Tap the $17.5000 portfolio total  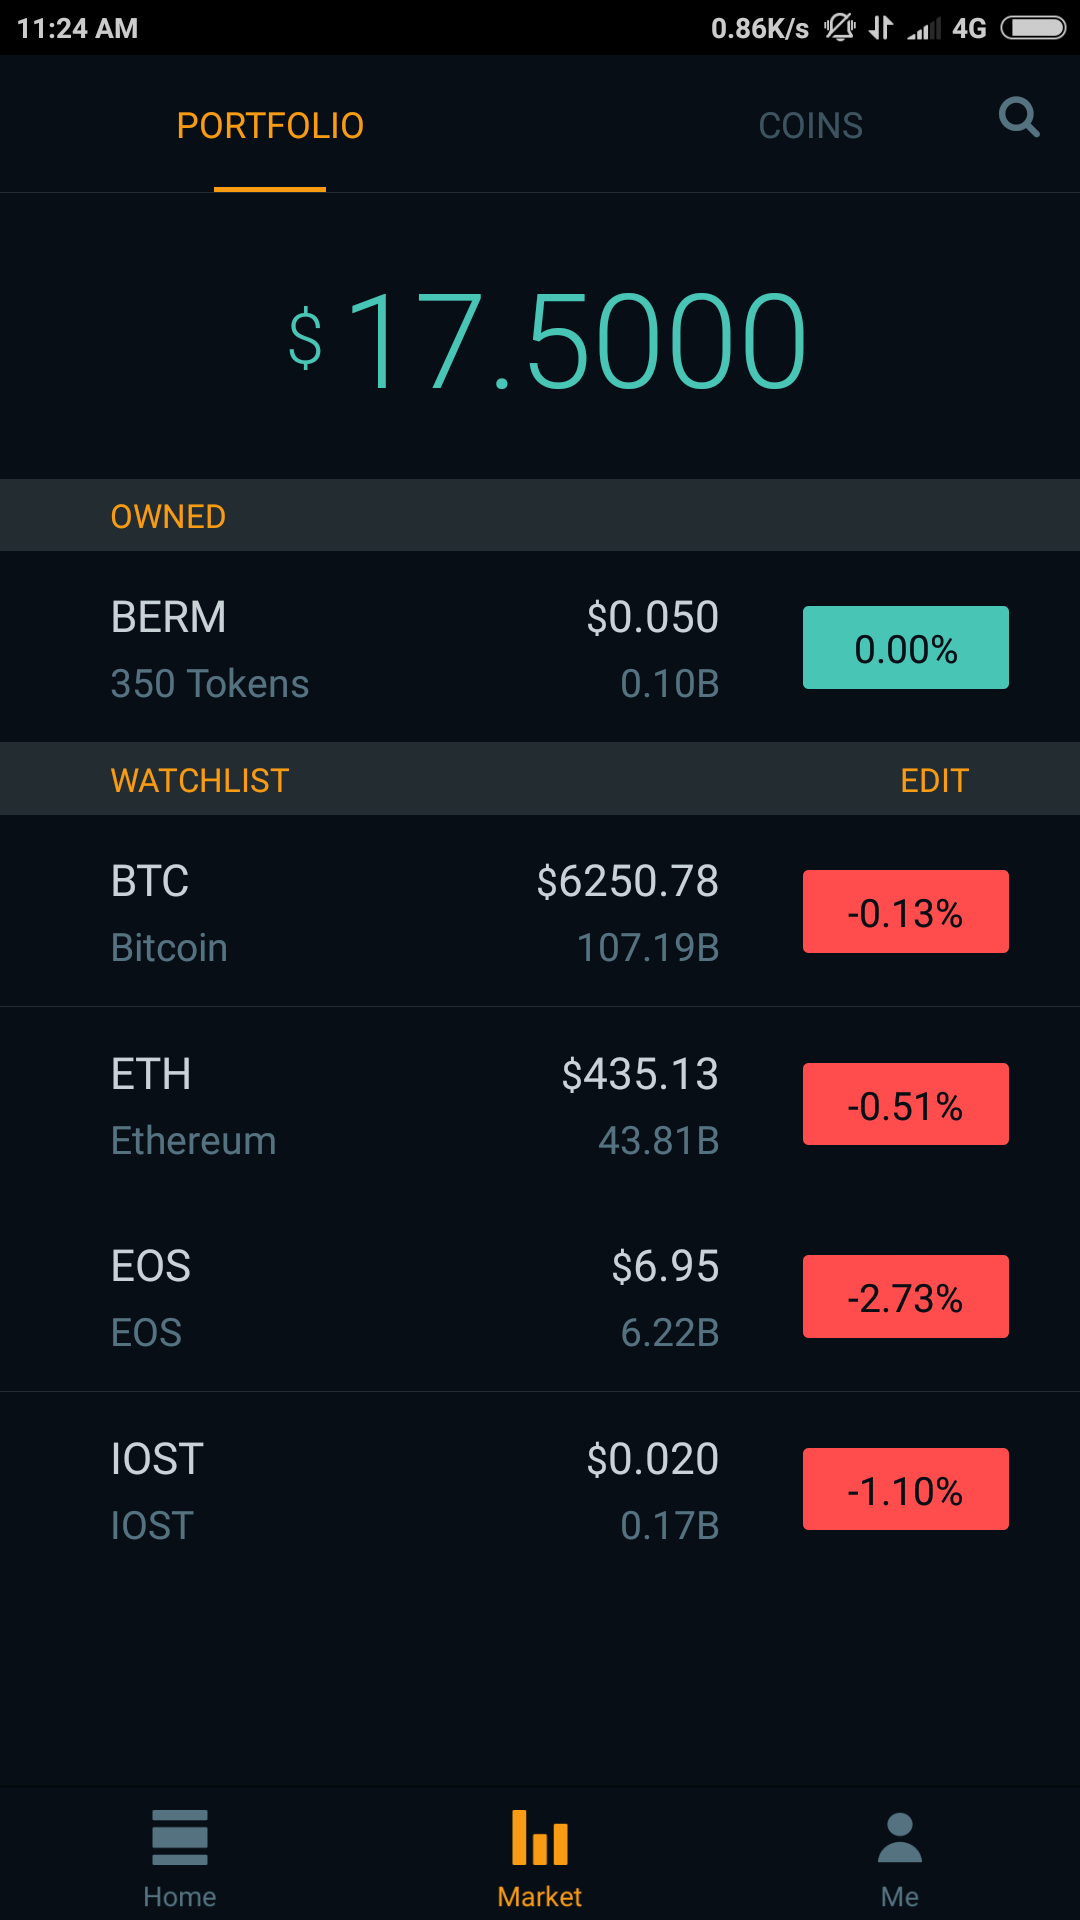pyautogui.click(x=548, y=340)
